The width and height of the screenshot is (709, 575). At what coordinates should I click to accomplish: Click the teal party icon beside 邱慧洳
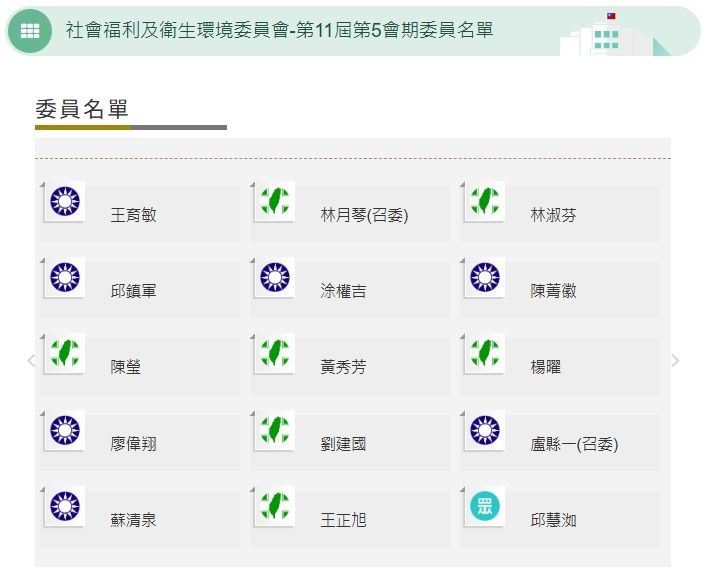point(485,507)
